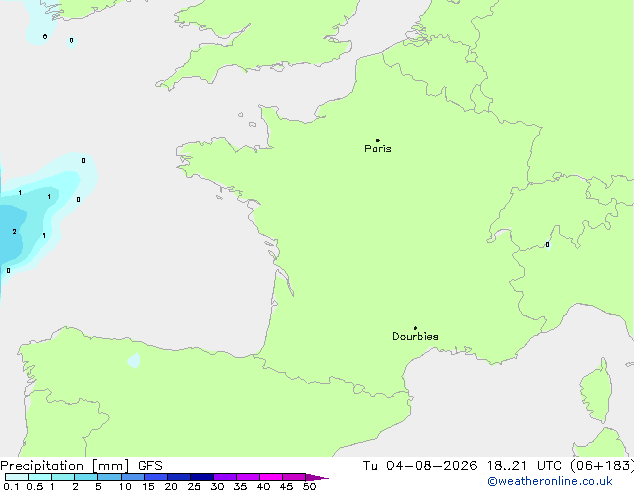Pick the 1–2 mm legend color swatch
Screen dimensions: 634x490
63,477
